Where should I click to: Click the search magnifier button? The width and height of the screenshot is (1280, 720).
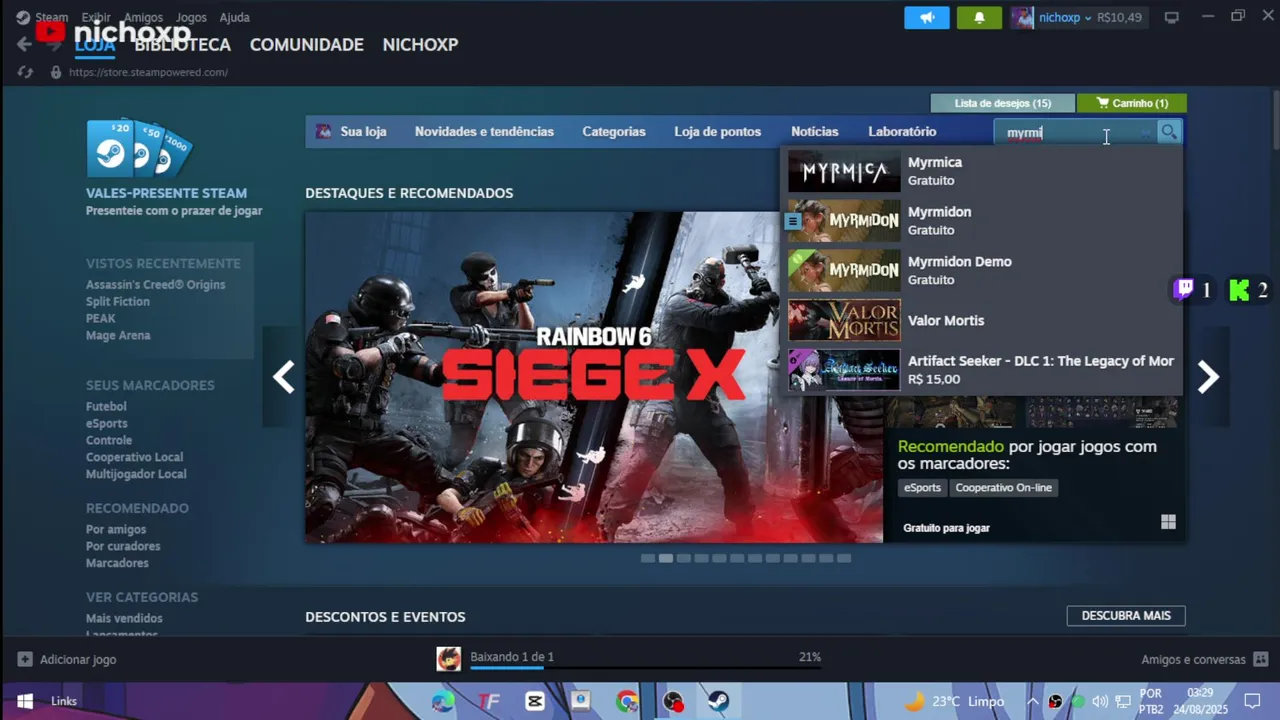1169,132
